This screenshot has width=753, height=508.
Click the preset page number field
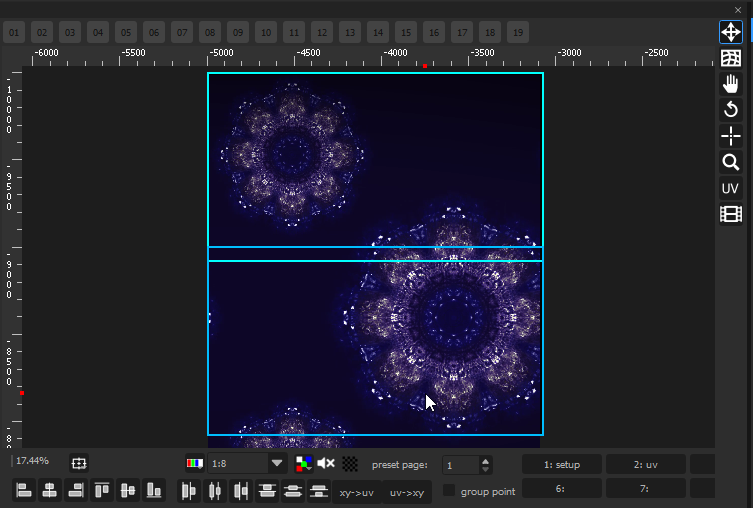click(x=461, y=465)
